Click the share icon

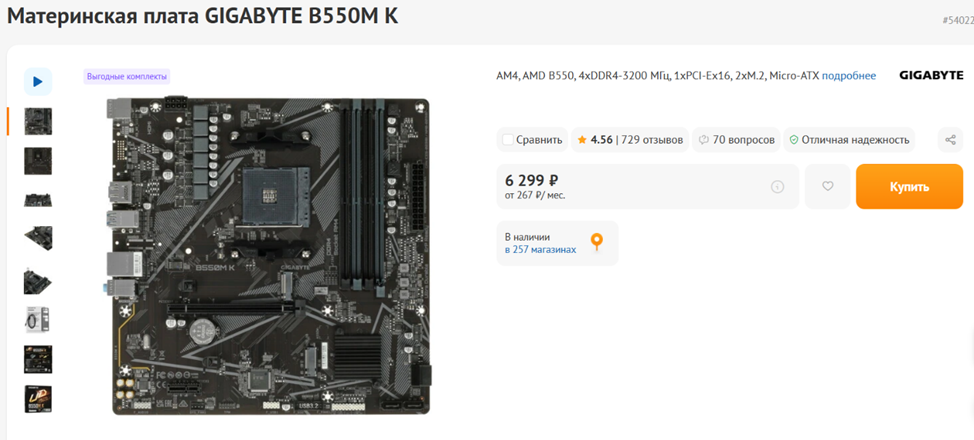(x=950, y=140)
